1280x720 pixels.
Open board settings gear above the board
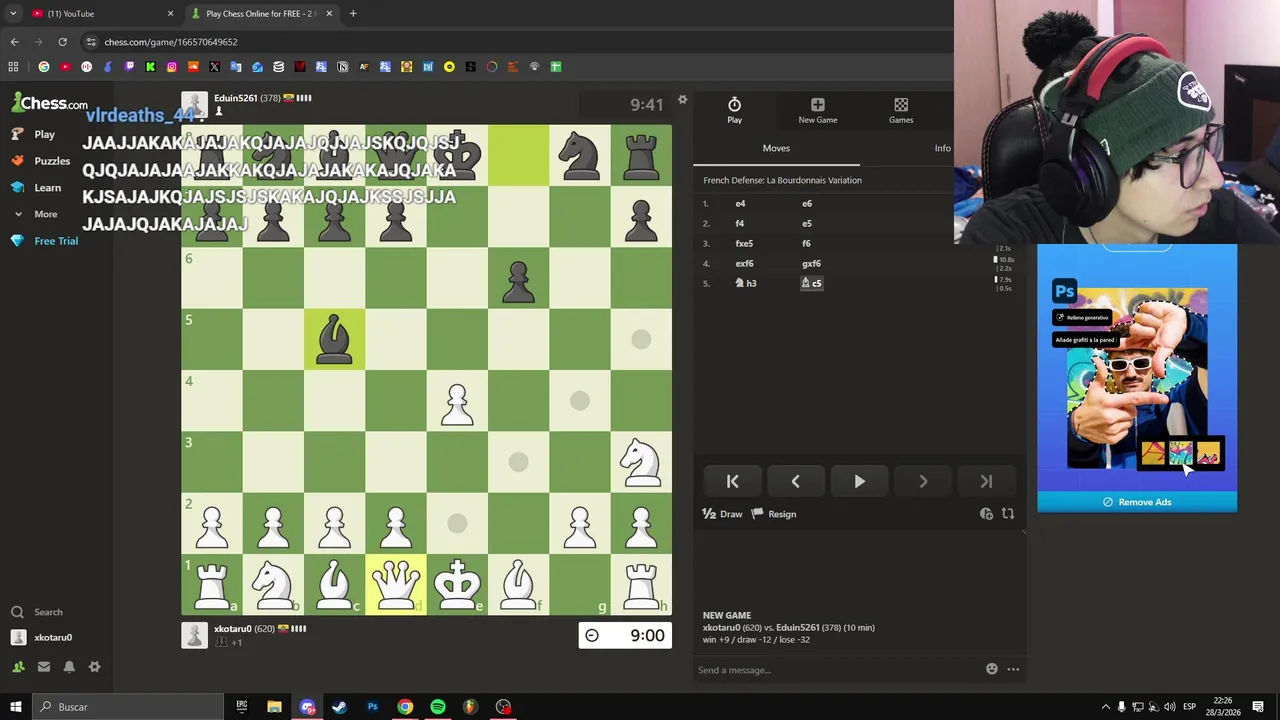[x=682, y=100]
